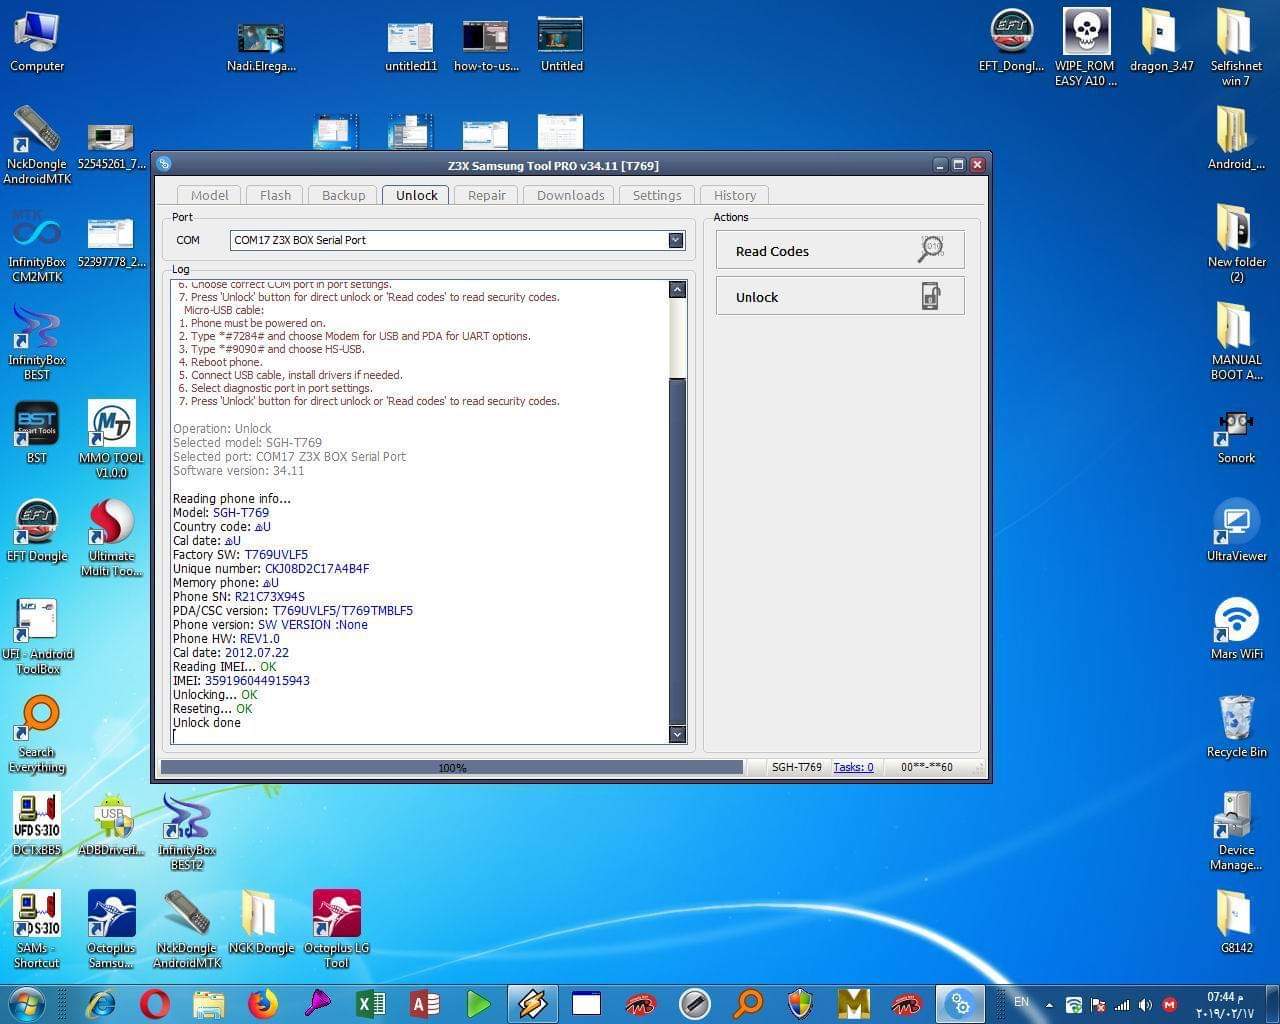The height and width of the screenshot is (1024, 1280).
Task: Open the Repair tab
Action: [x=487, y=195]
